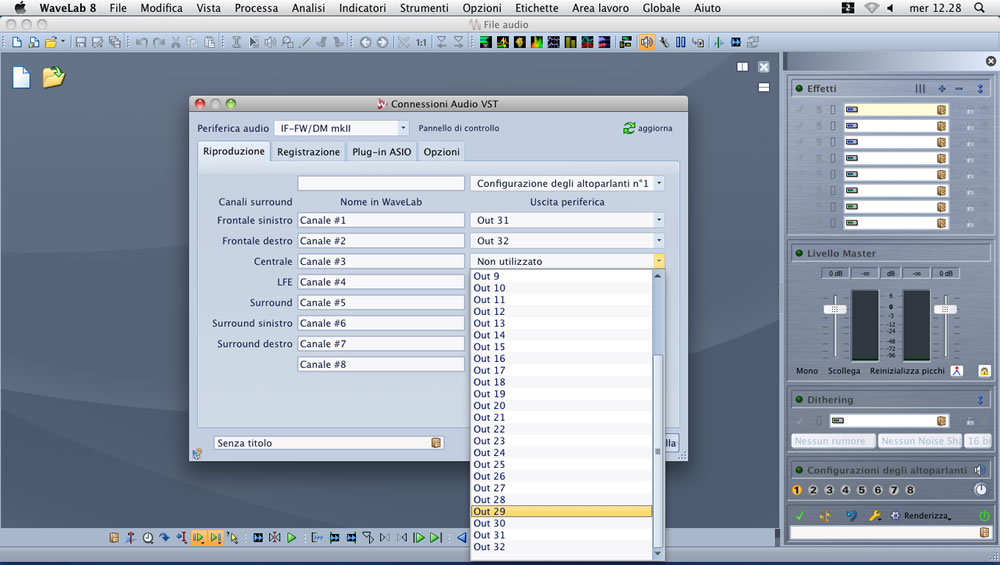Toggle Scollega fader link
The width and height of the screenshot is (1000, 565).
[x=844, y=371]
